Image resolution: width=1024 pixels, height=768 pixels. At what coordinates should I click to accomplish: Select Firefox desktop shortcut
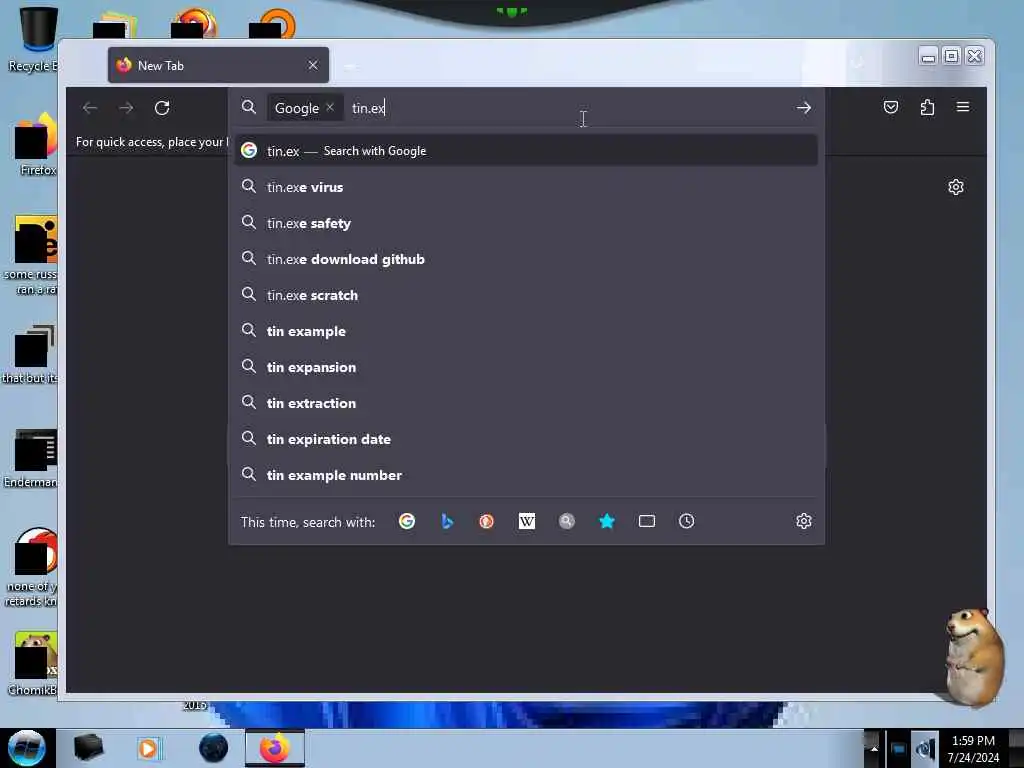coord(37,144)
